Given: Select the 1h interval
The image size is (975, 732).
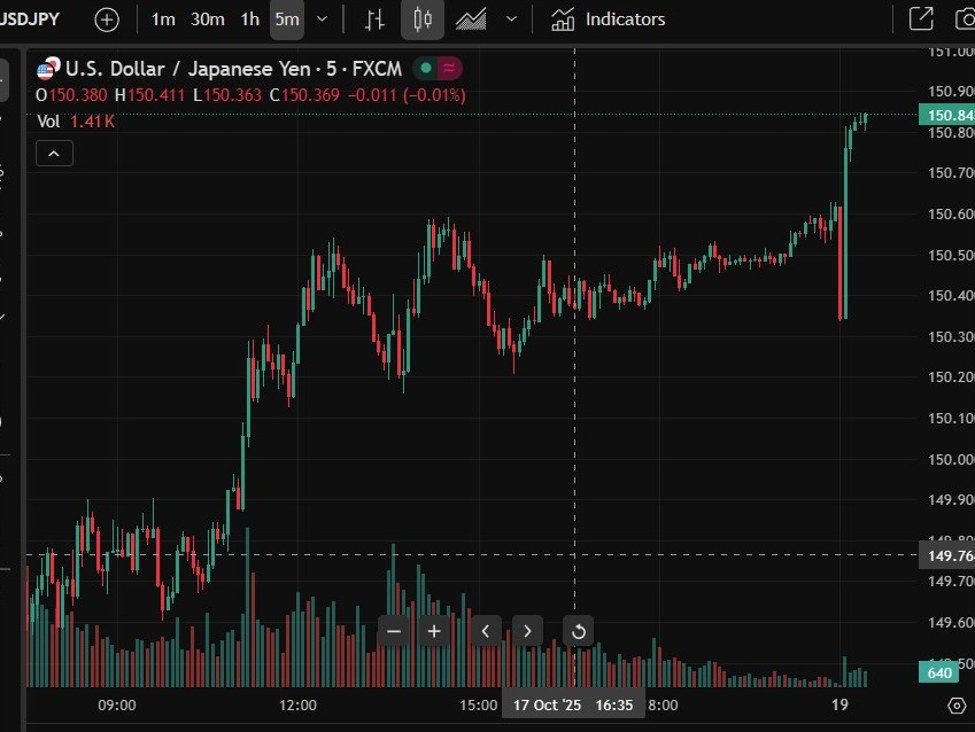Looking at the screenshot, I should point(250,19).
